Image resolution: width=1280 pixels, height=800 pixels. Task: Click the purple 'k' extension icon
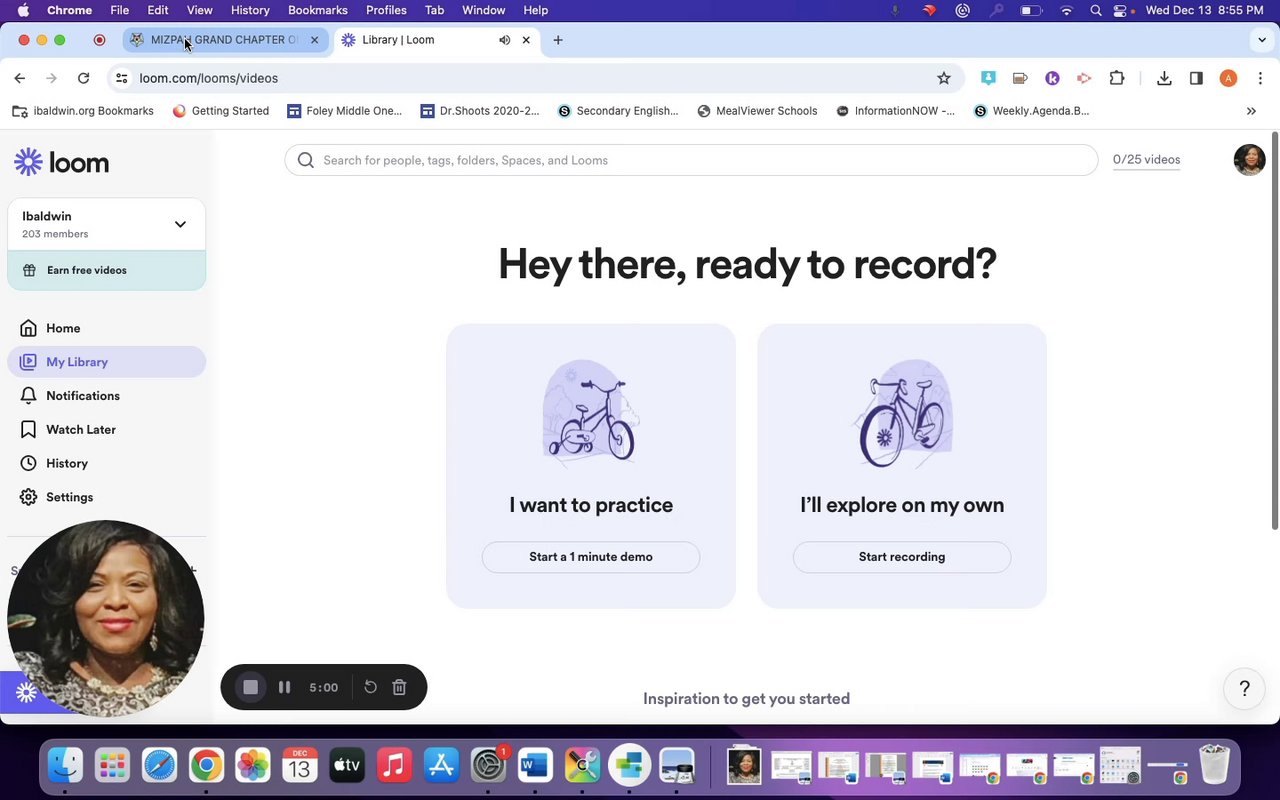1052,78
